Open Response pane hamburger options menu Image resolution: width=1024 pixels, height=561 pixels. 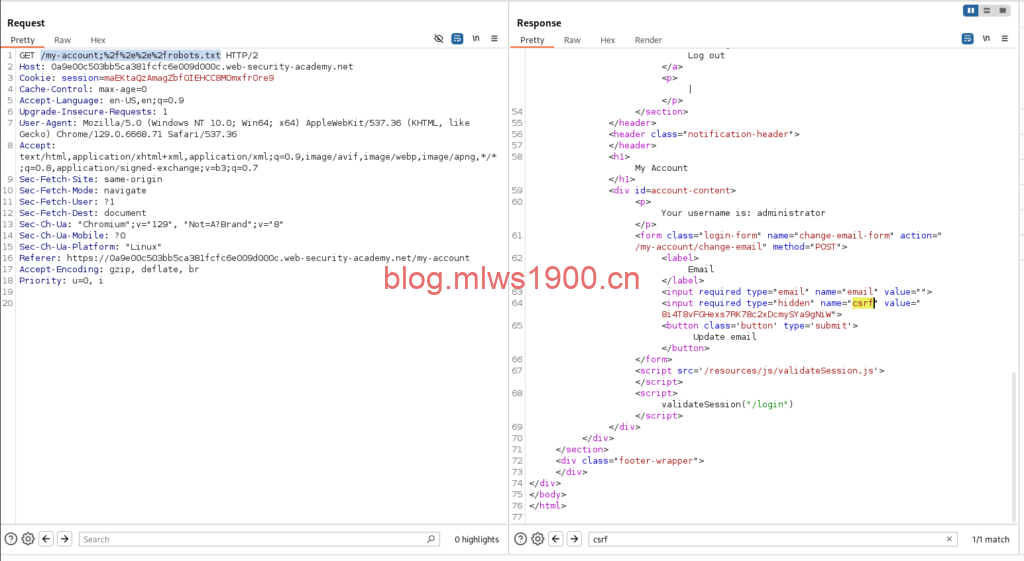(x=1004, y=39)
